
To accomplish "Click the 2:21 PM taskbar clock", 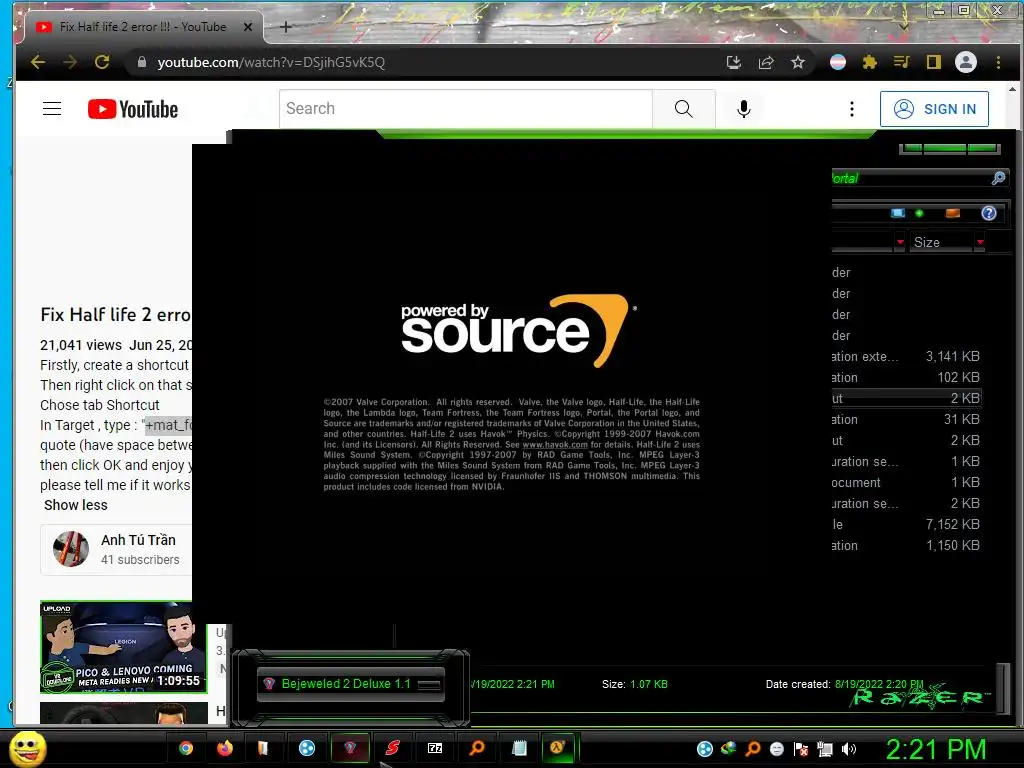I will 935,749.
